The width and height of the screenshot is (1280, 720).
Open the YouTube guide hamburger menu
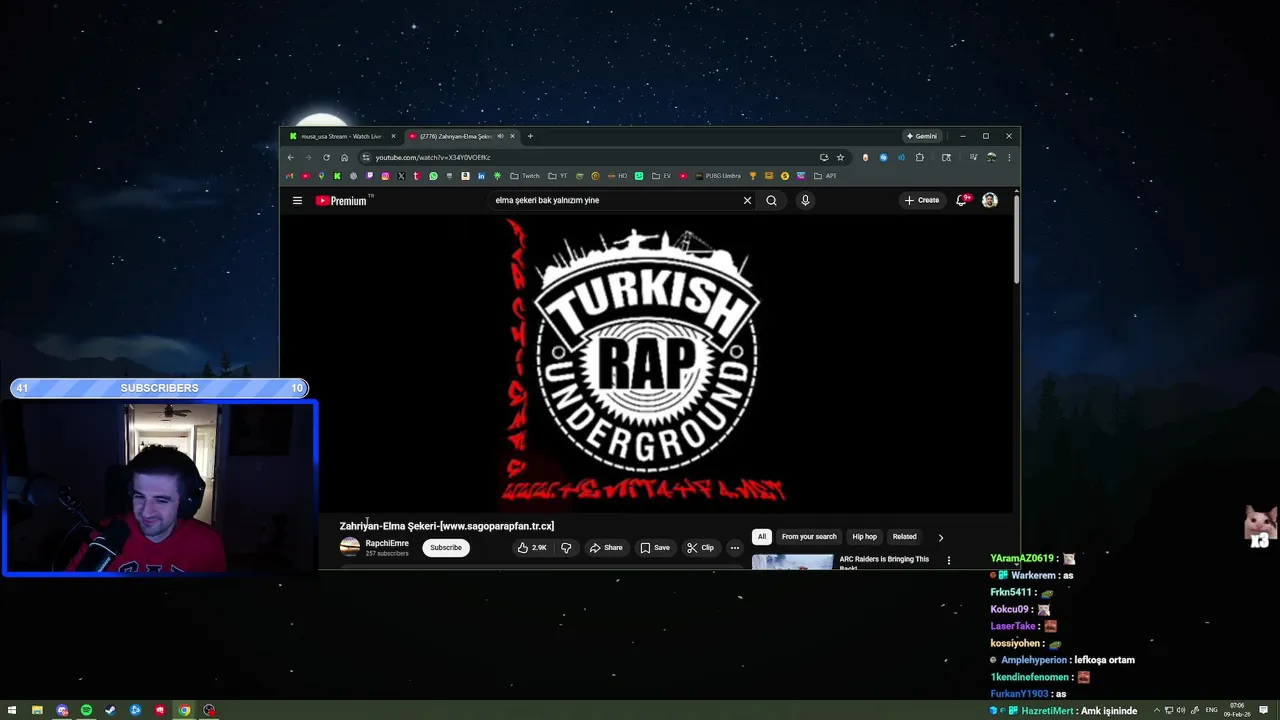click(x=297, y=201)
